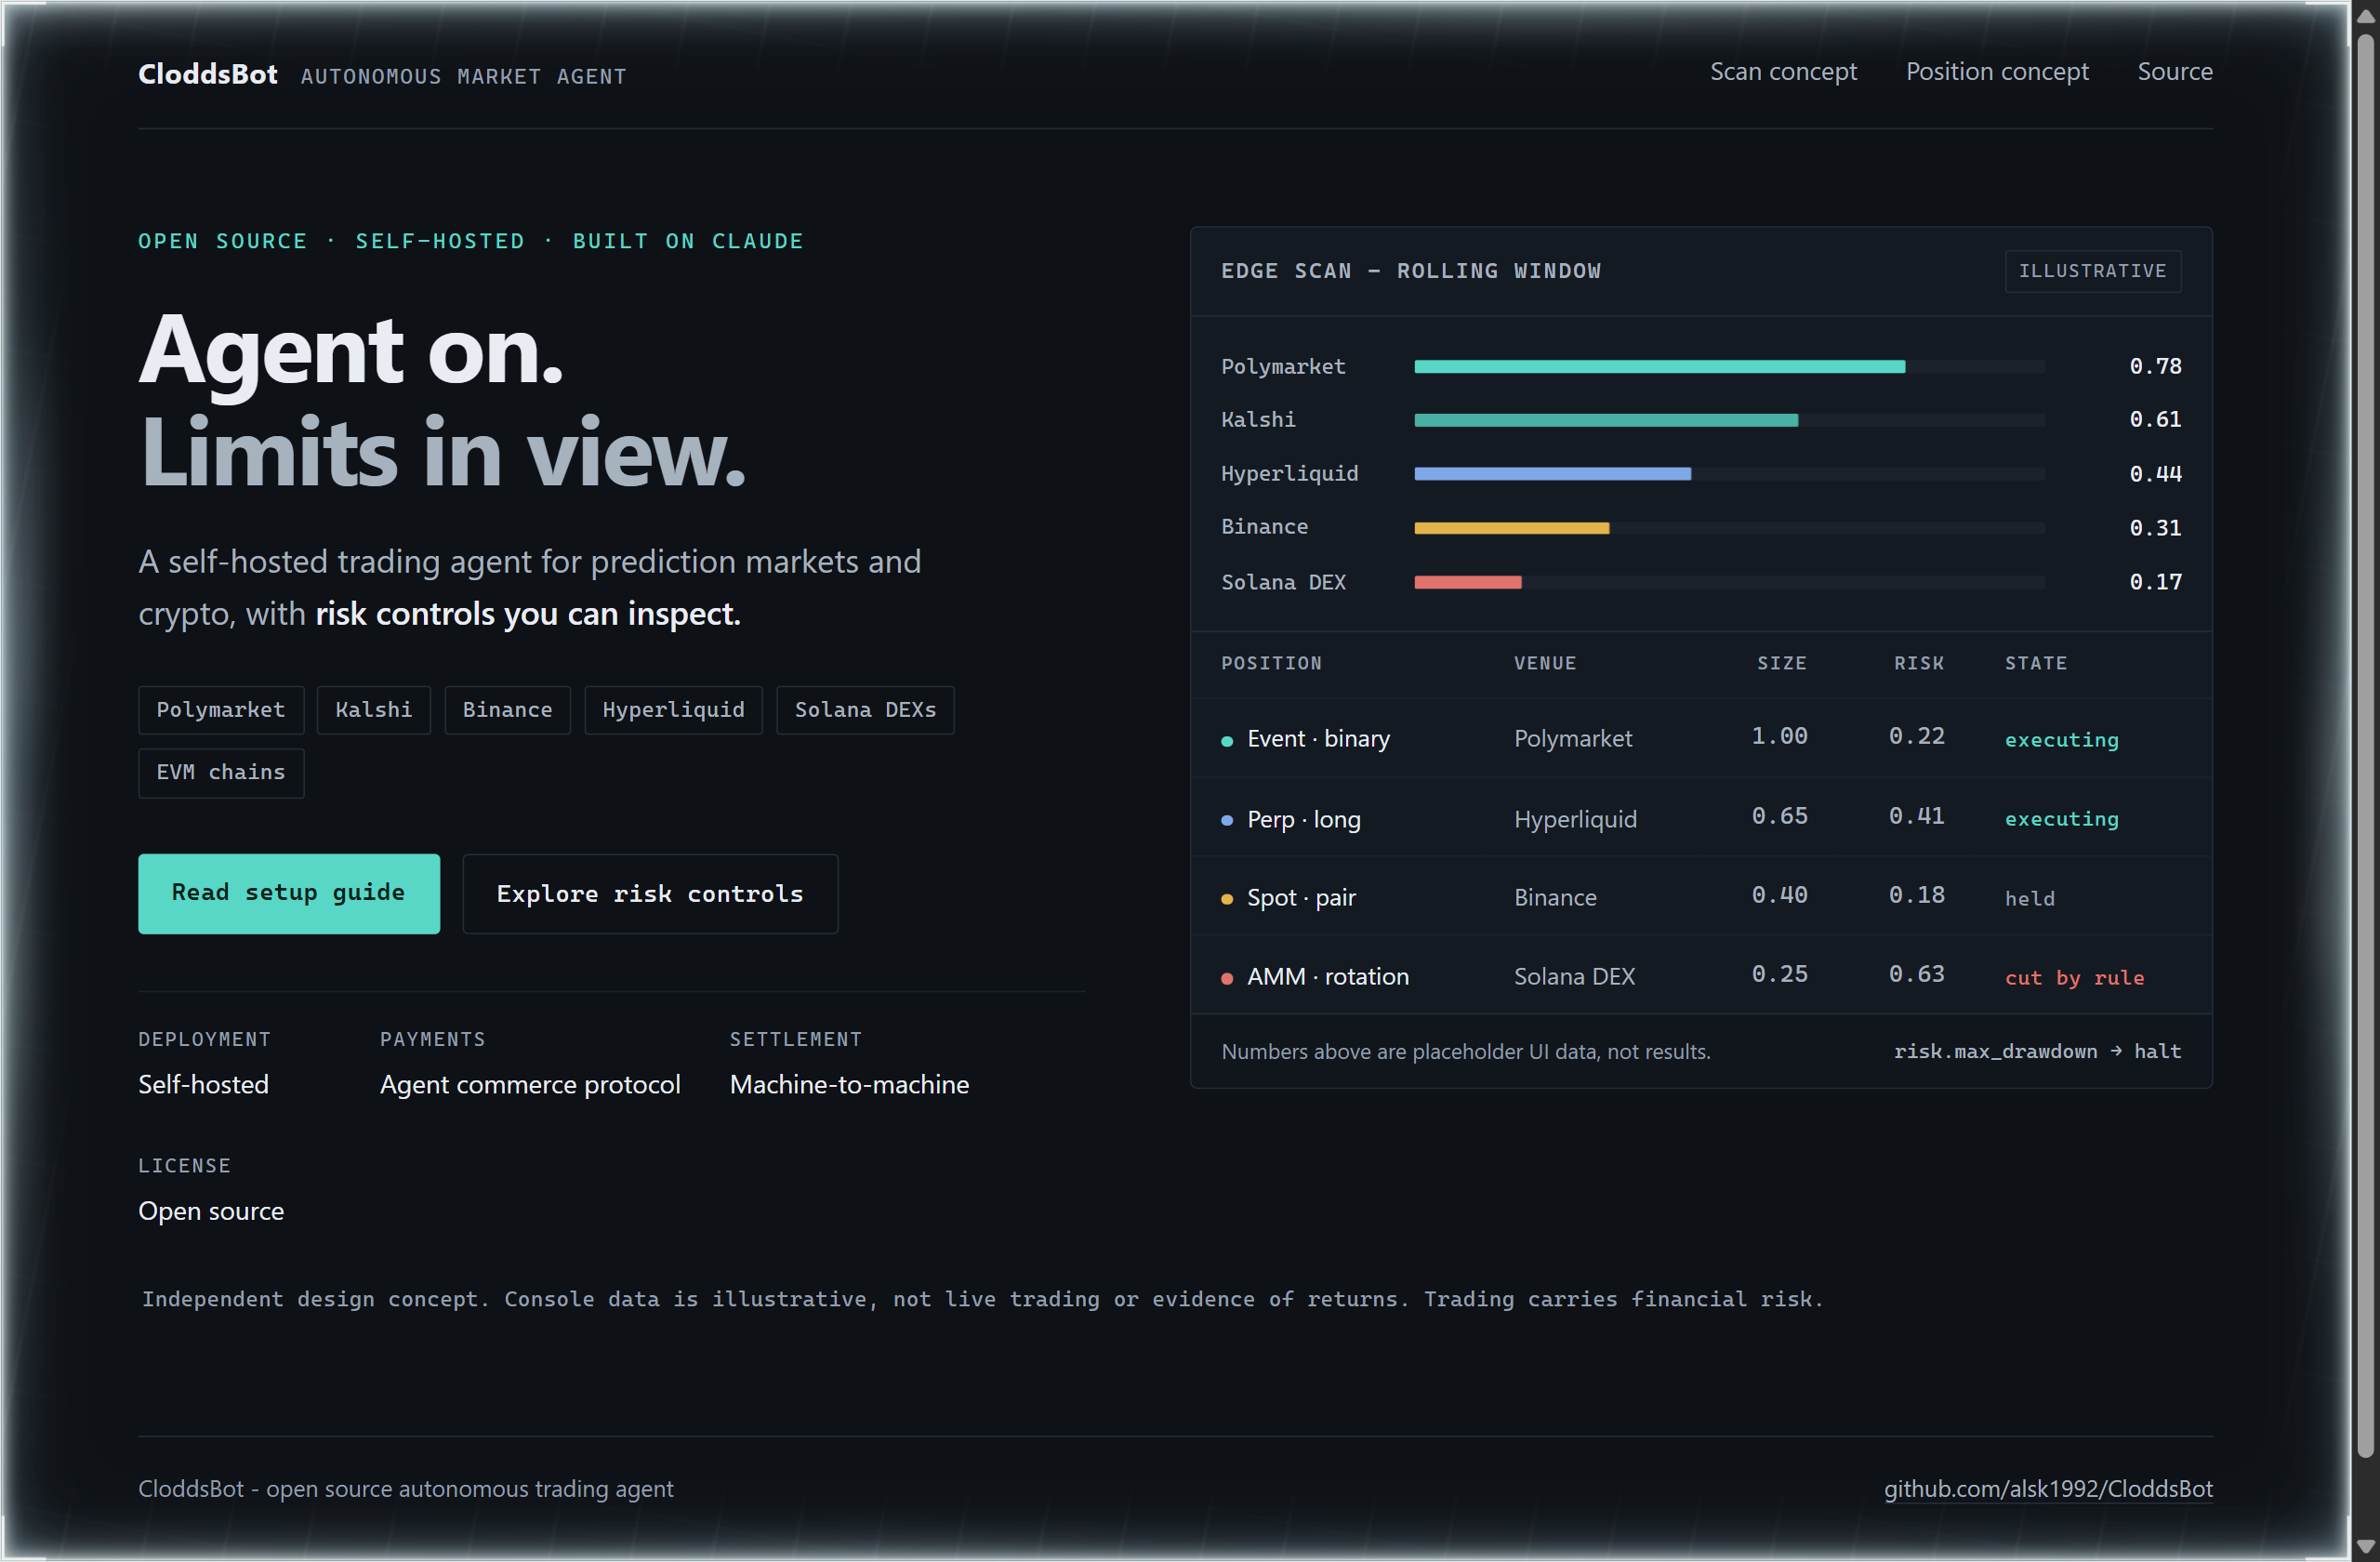Click the 'Event · binary' position label
This screenshot has width=2380, height=1562.
point(1318,739)
